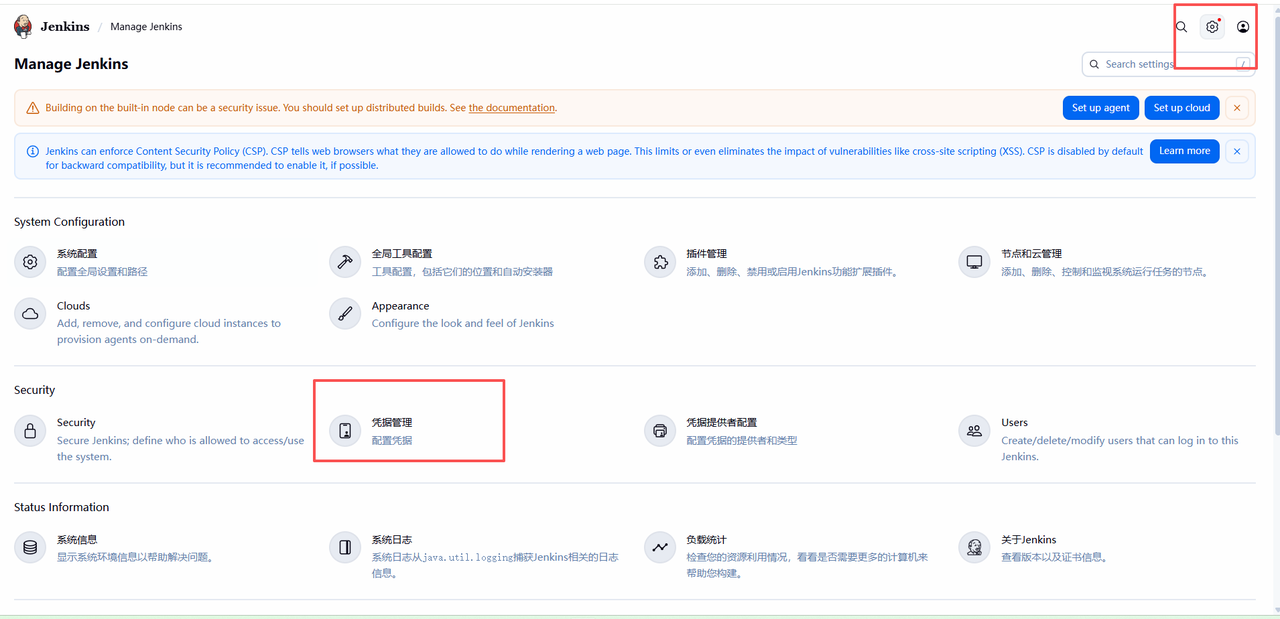
Task: Open the 关于Jenkins title link
Action: tap(1029, 539)
